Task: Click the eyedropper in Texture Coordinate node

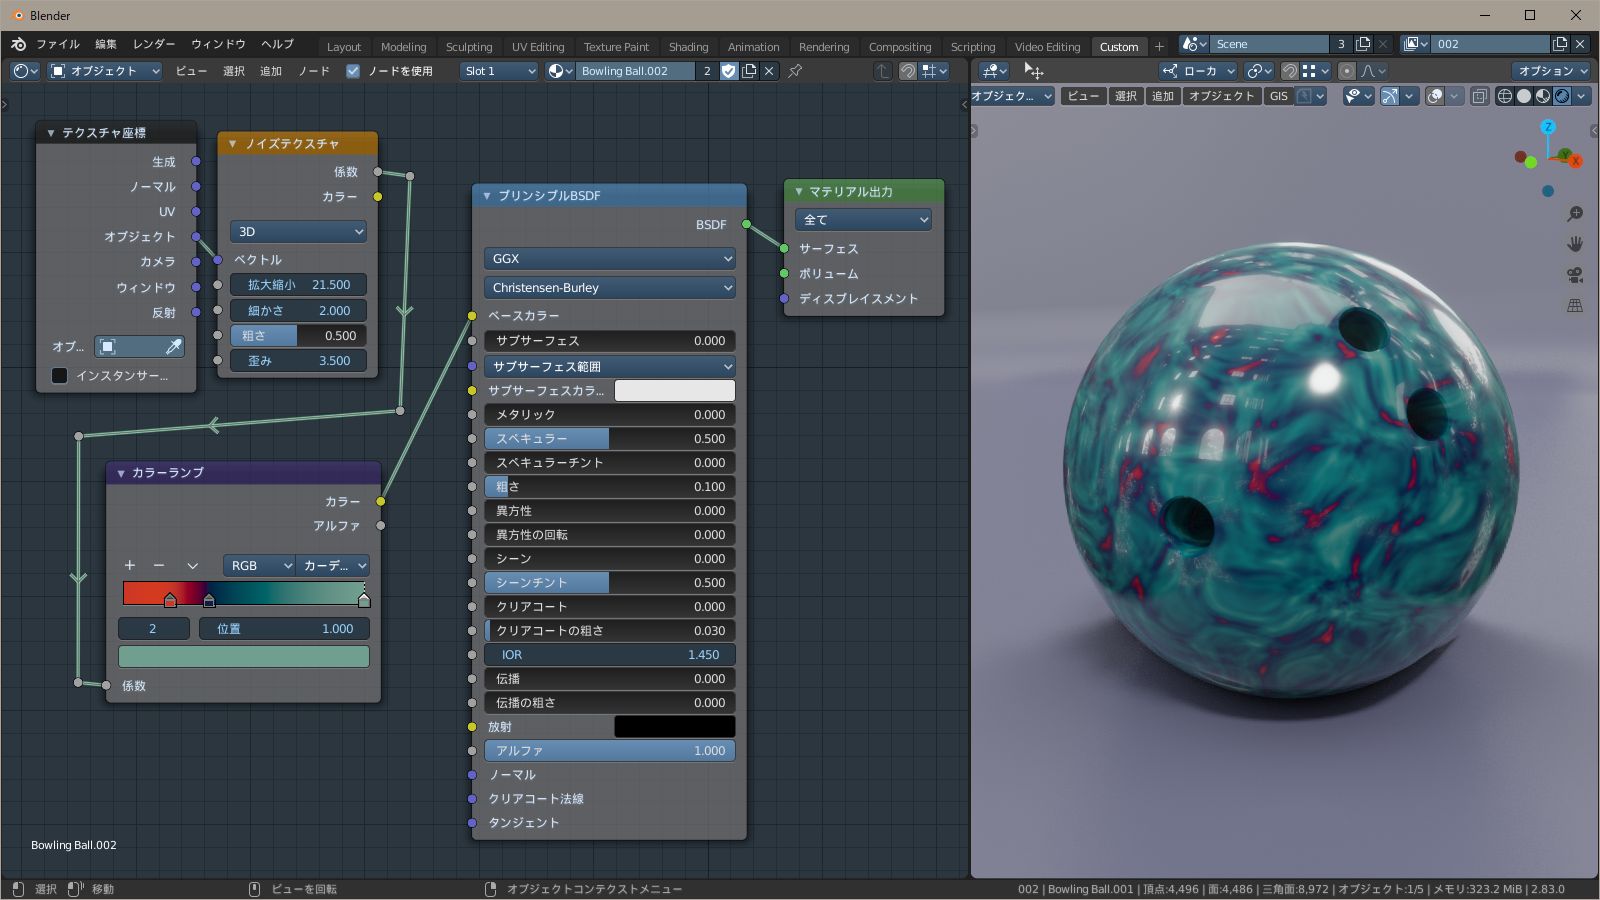Action: 173,346
